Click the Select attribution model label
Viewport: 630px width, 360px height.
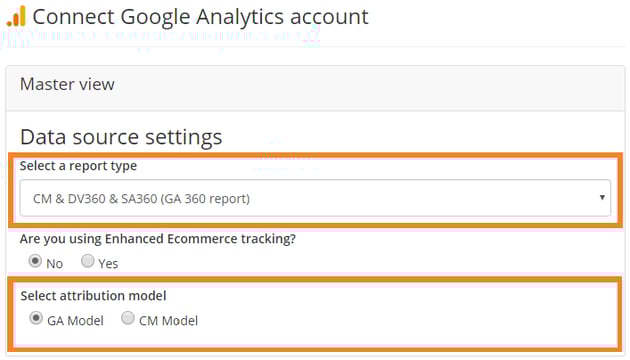93,296
